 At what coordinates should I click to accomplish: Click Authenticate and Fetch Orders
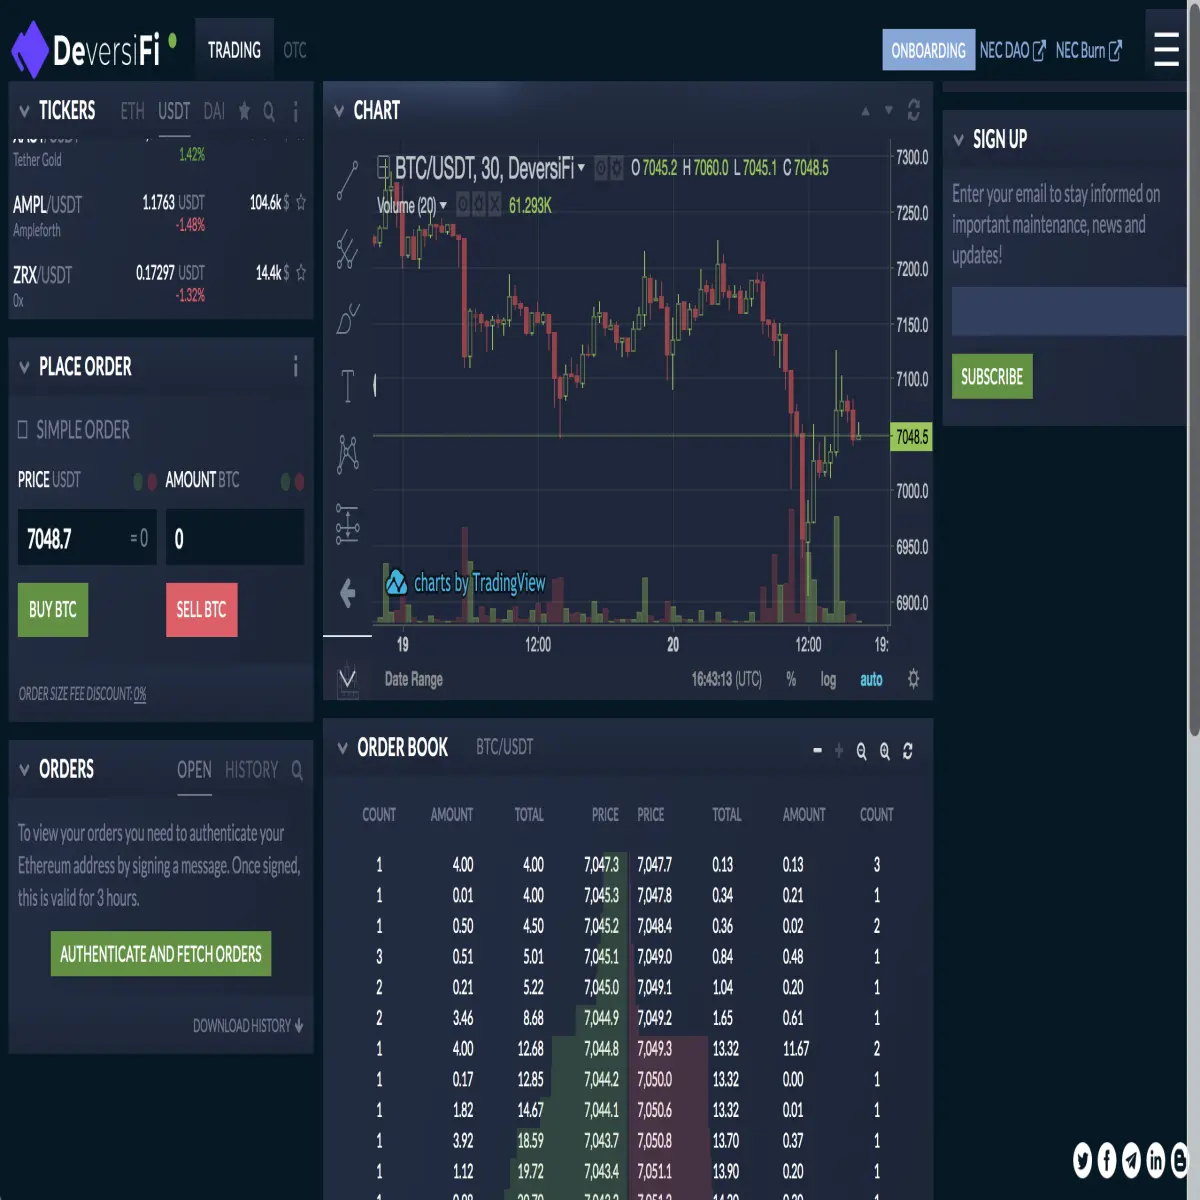pos(161,954)
